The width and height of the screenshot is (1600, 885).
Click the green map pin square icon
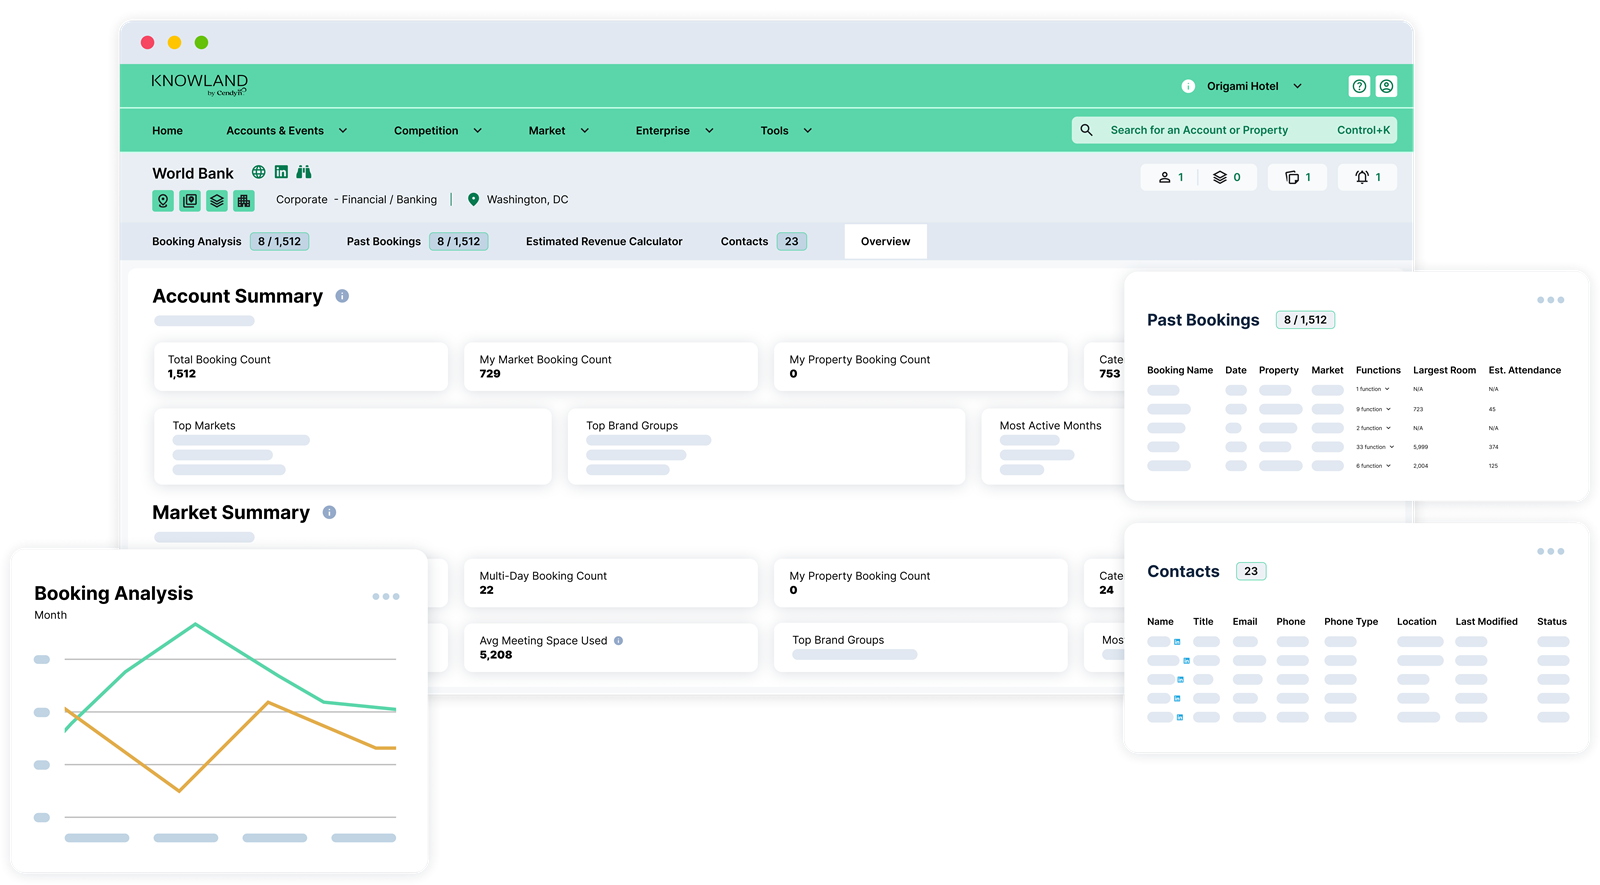tap(163, 201)
